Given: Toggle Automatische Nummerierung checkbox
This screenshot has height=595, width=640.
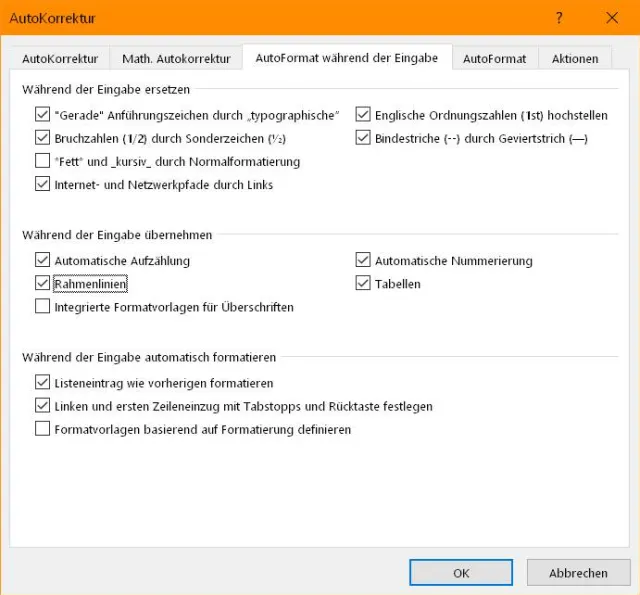Looking at the screenshot, I should 363,261.
